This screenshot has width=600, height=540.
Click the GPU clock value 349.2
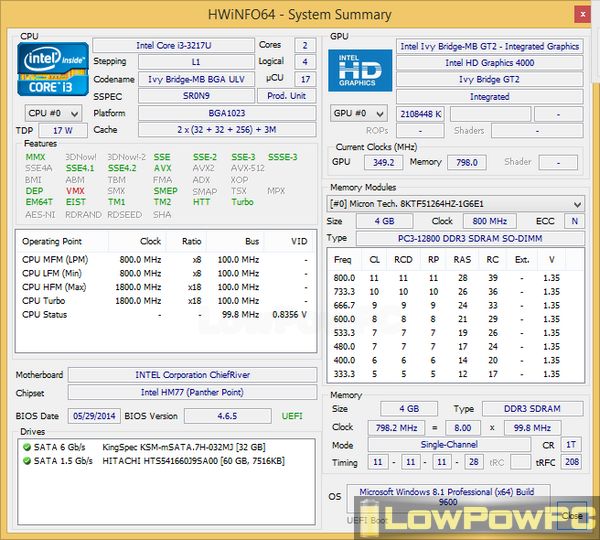pyautogui.click(x=384, y=162)
